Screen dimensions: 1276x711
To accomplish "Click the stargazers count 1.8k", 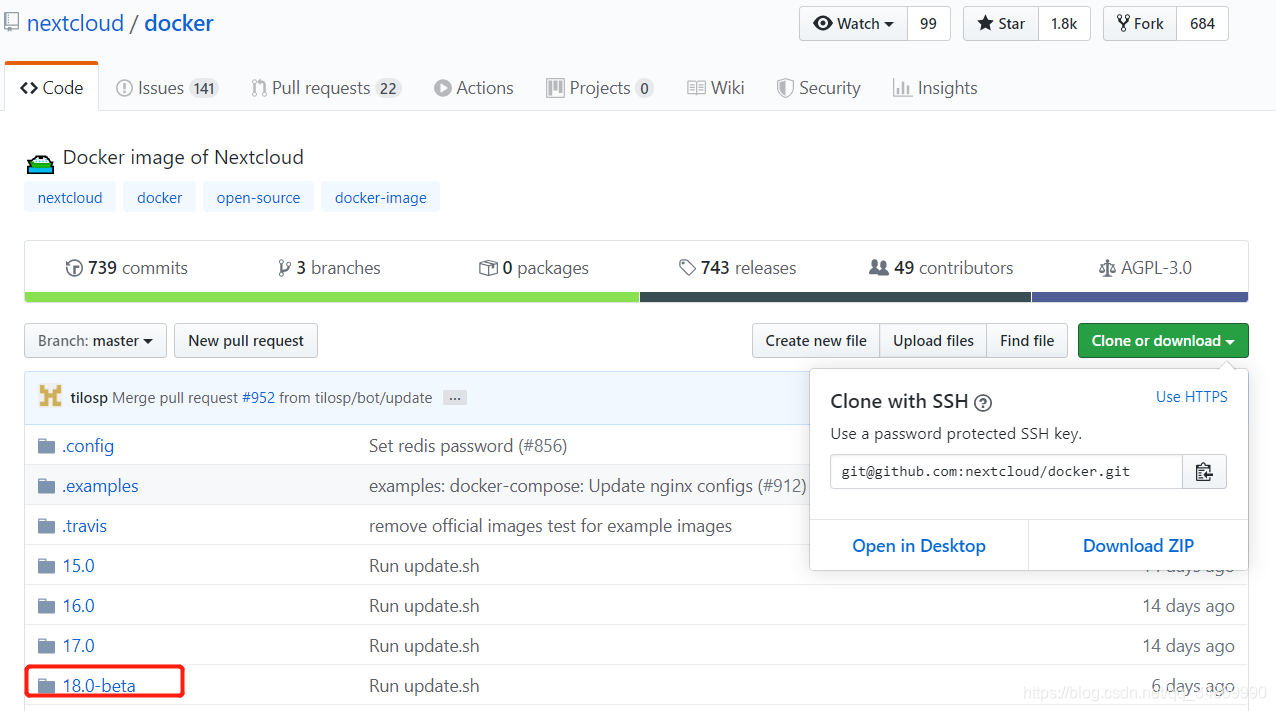I will 1064,24.
